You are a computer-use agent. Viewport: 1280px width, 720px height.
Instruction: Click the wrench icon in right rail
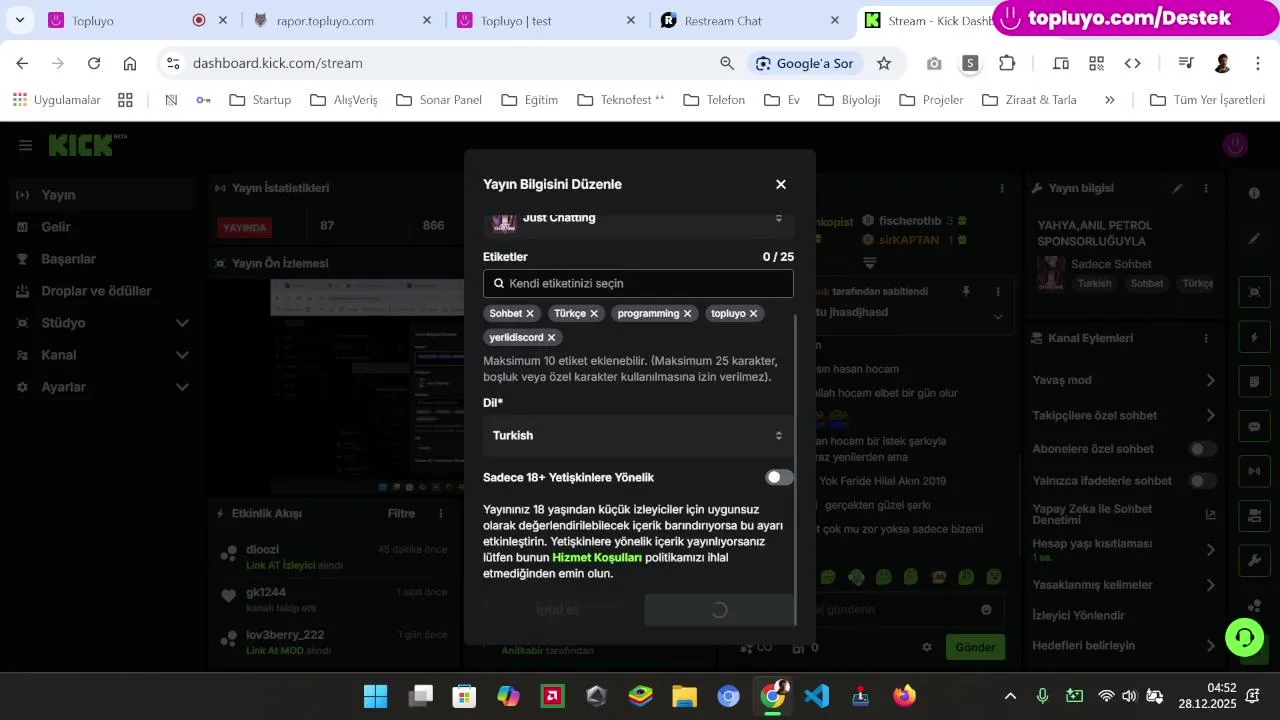(1255, 561)
